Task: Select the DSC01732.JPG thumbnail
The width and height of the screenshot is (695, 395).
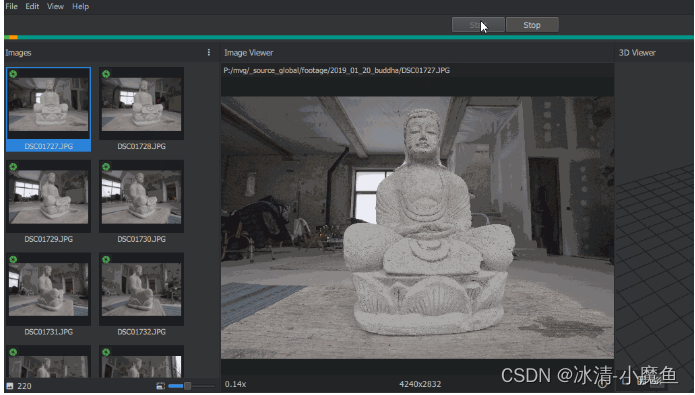Action: point(141,289)
